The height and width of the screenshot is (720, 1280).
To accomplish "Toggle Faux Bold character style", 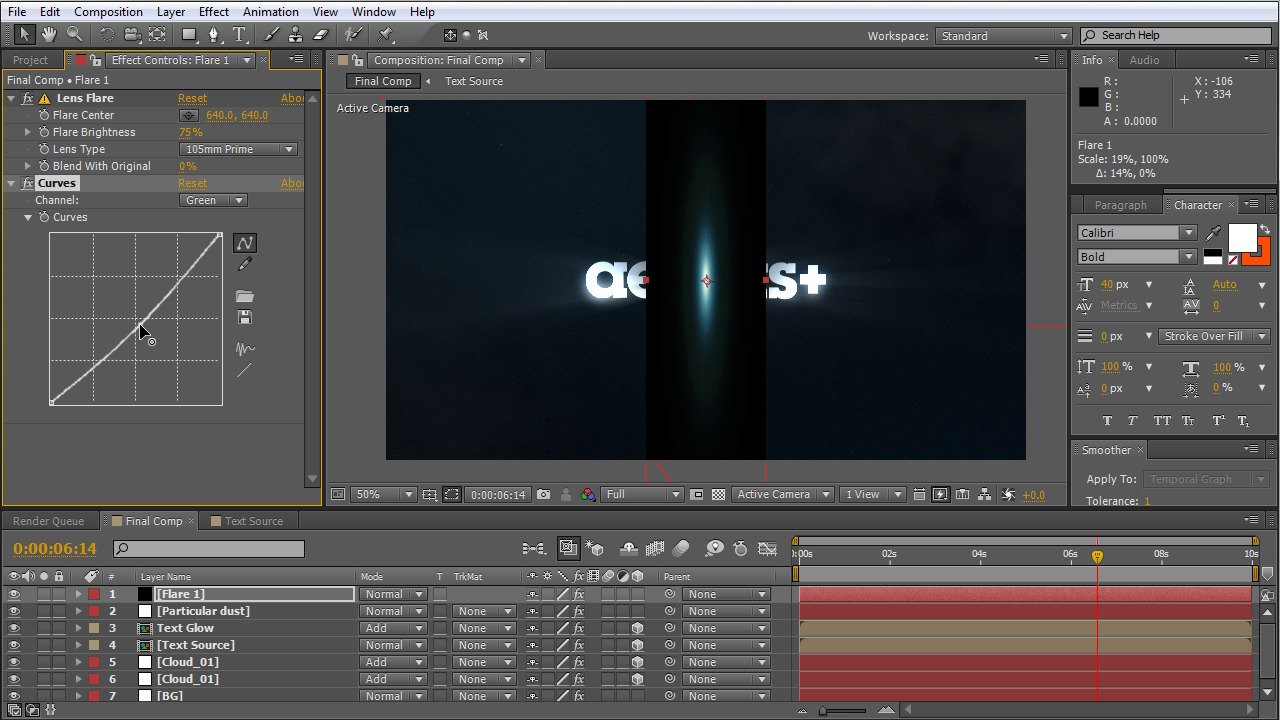I will pos(1107,421).
